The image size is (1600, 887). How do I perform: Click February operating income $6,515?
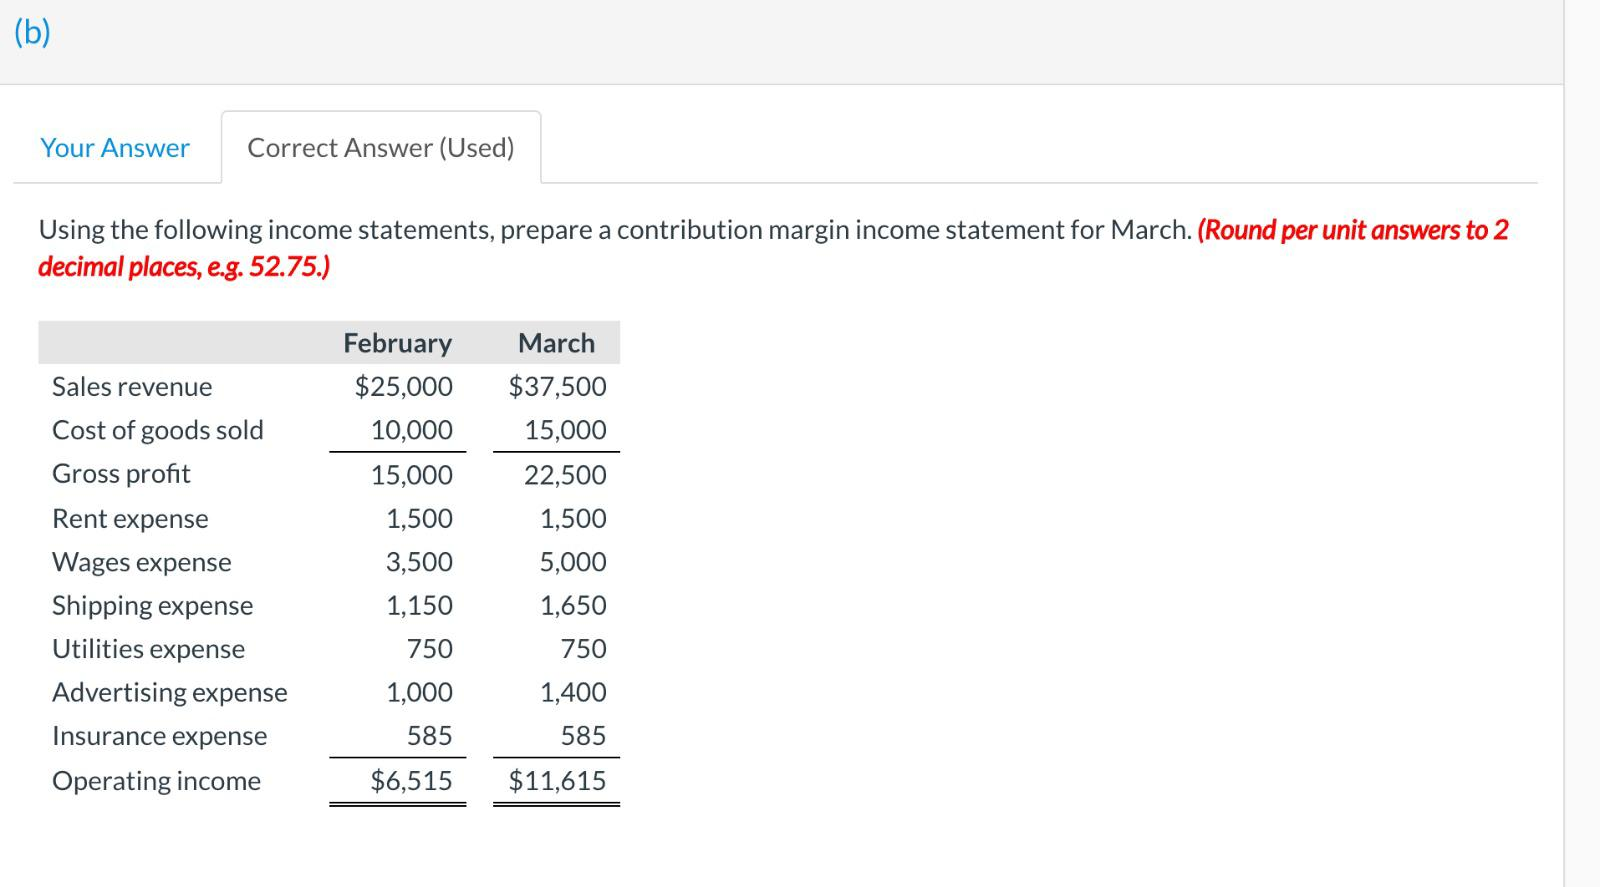click(411, 781)
